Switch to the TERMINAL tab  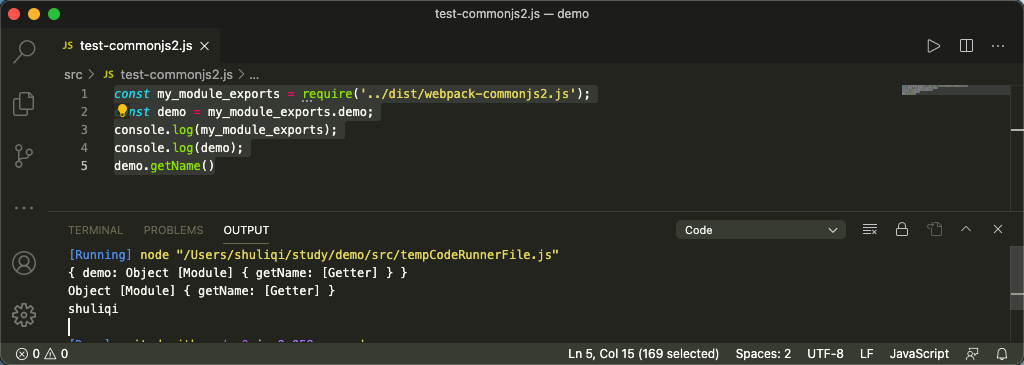point(95,230)
